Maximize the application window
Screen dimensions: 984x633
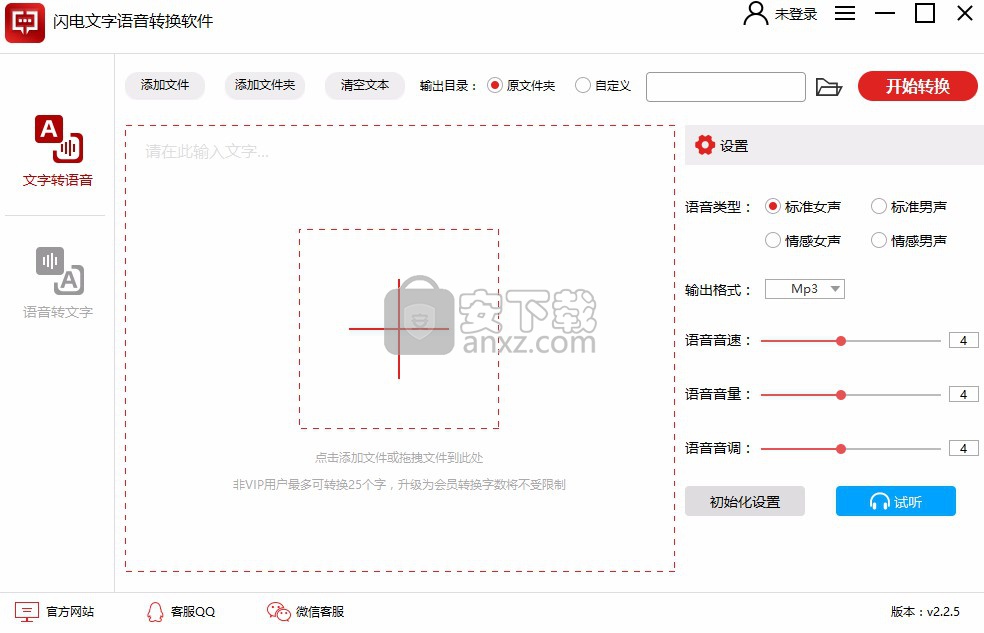click(925, 13)
